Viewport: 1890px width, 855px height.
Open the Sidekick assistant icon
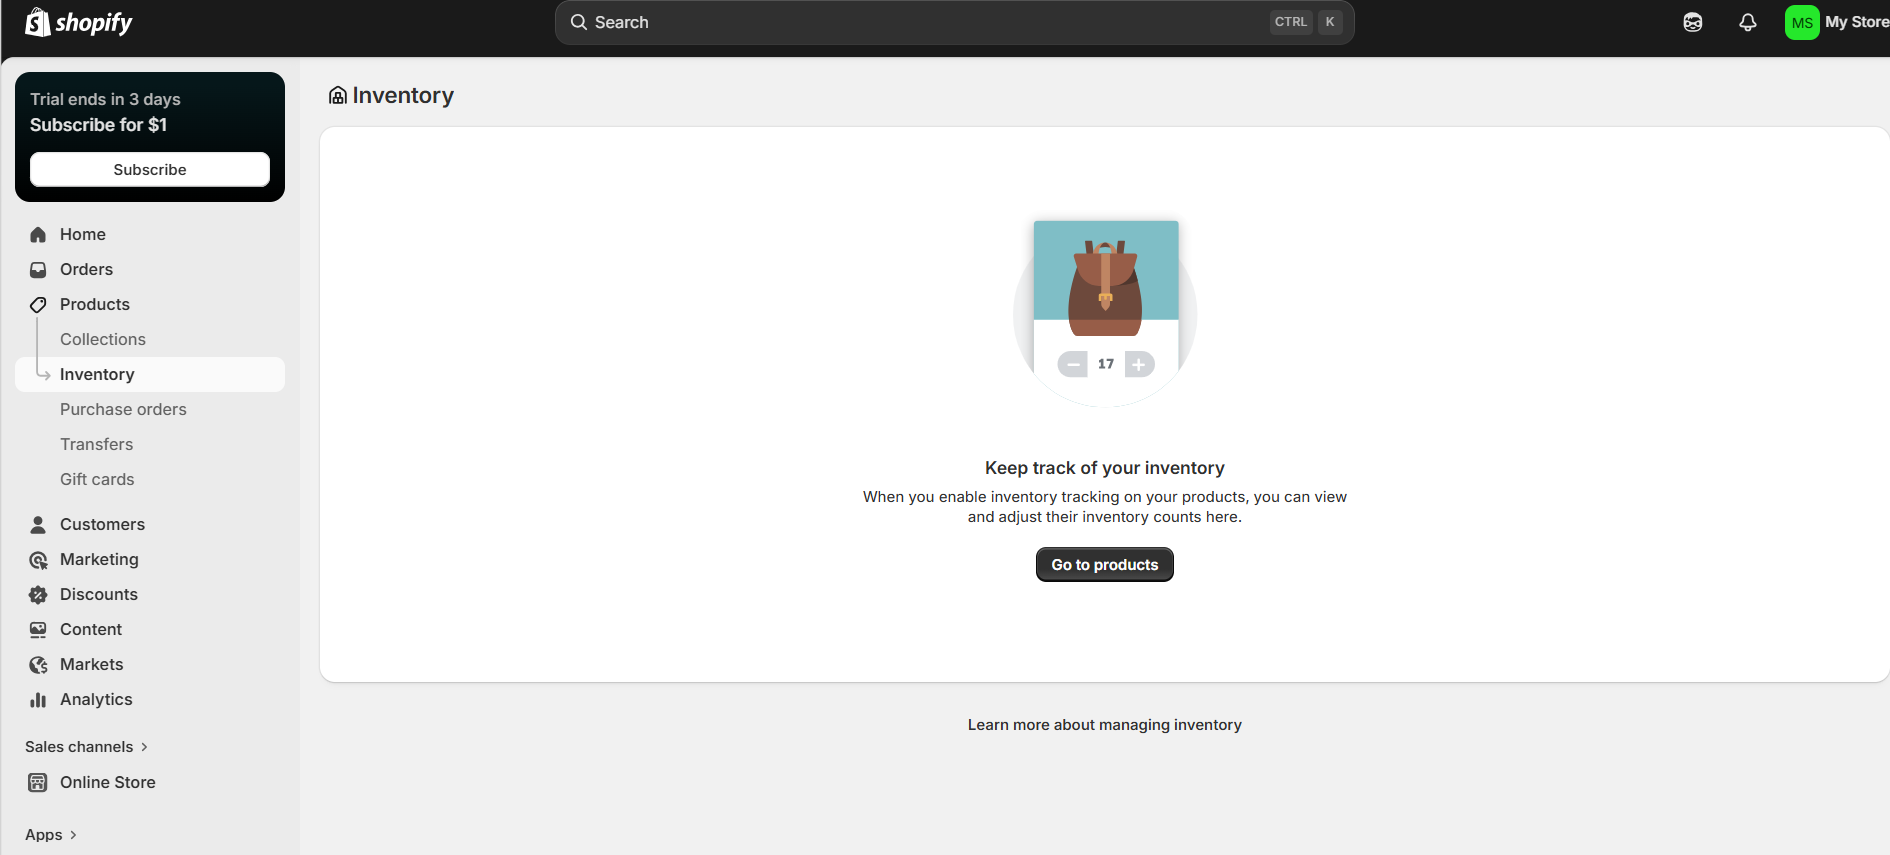click(1692, 22)
